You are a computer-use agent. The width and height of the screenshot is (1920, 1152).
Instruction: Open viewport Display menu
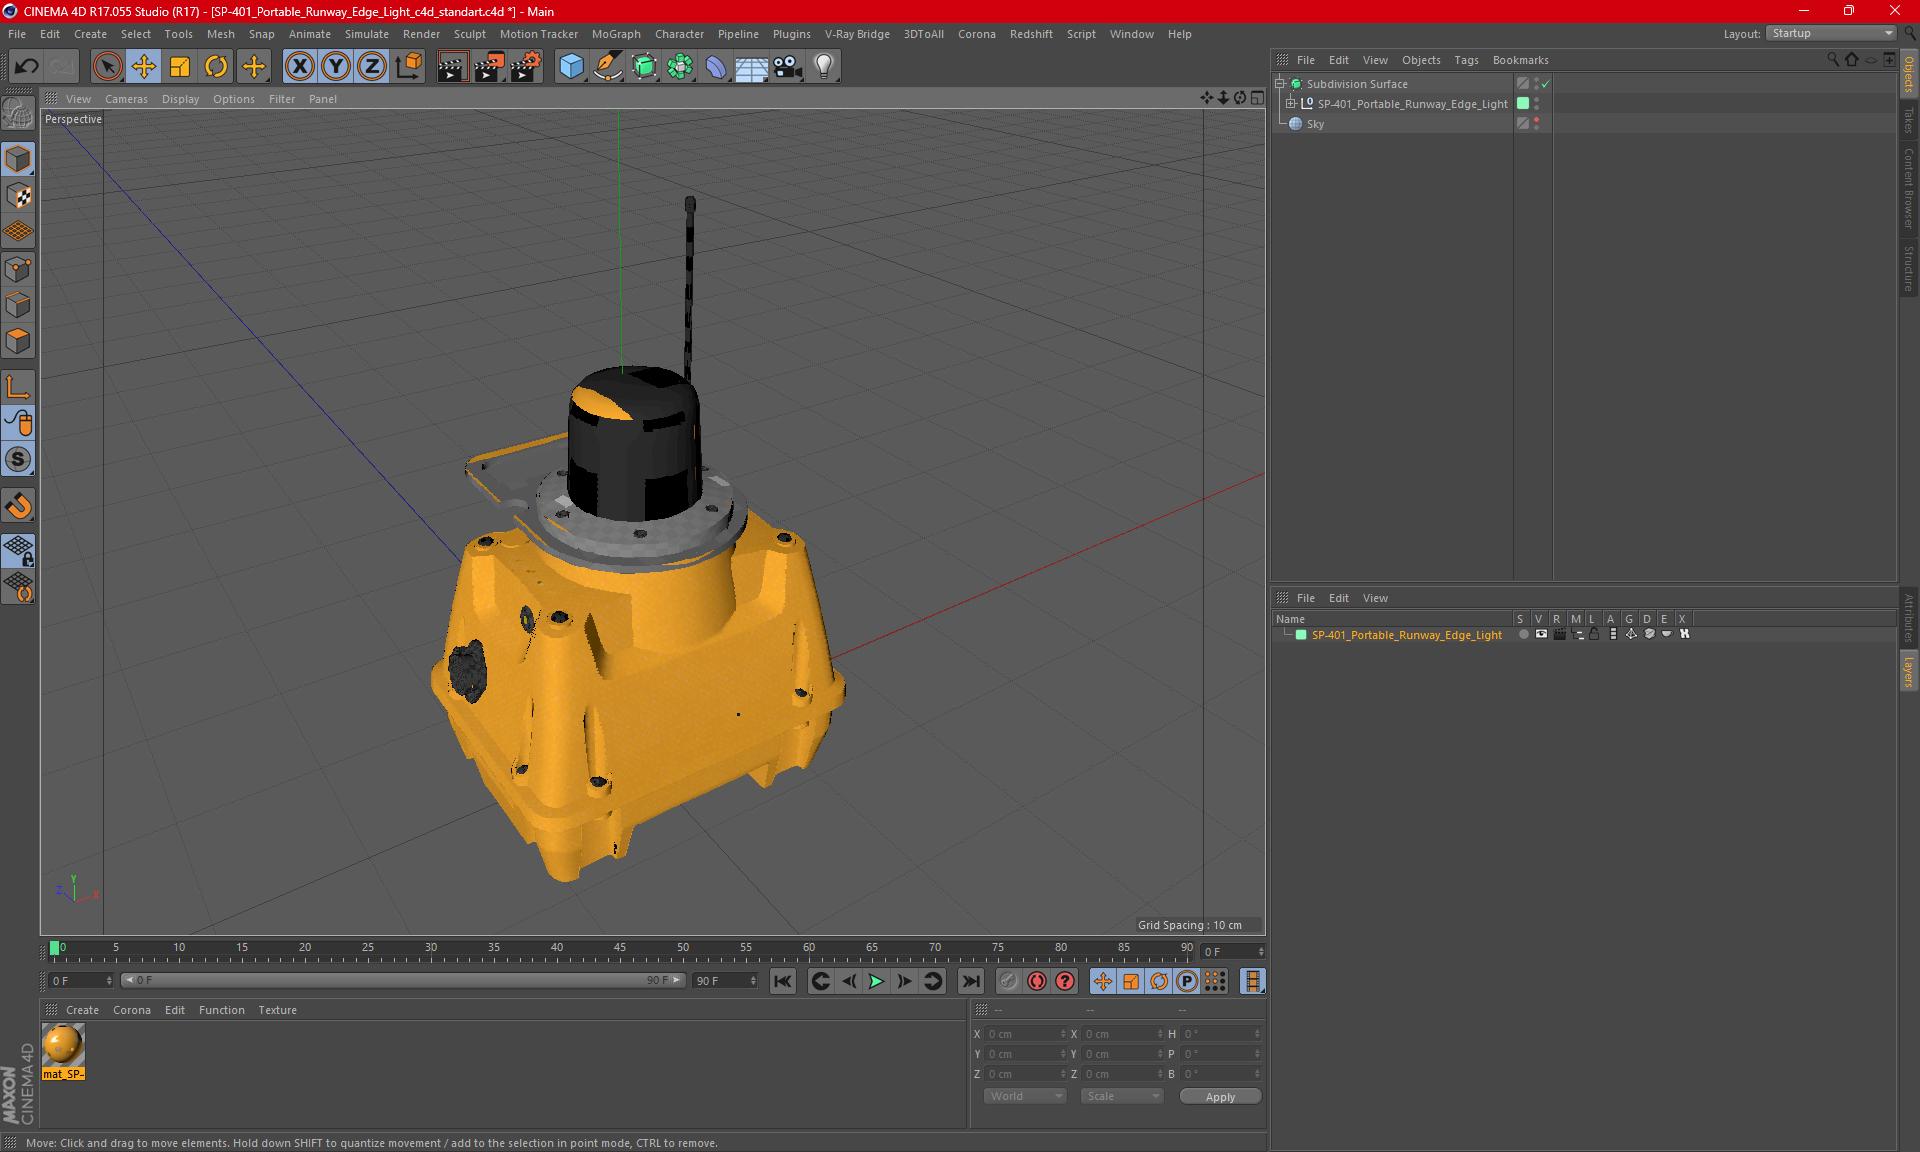tap(180, 99)
